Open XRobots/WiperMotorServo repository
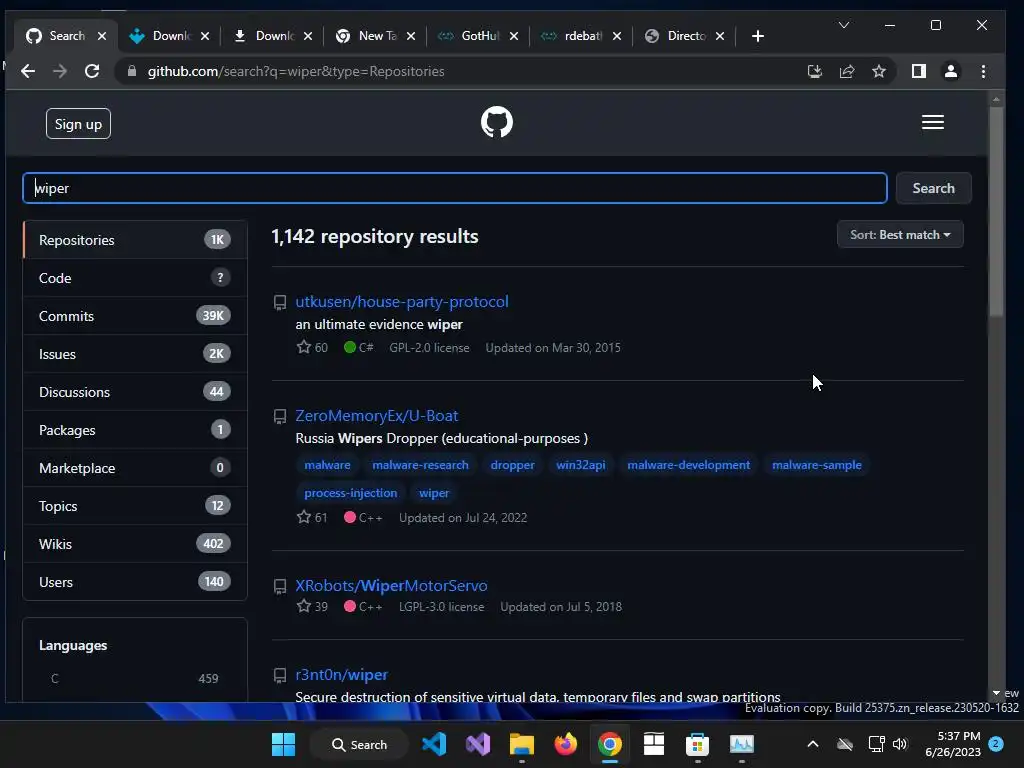This screenshot has width=1024, height=768. pyautogui.click(x=391, y=585)
